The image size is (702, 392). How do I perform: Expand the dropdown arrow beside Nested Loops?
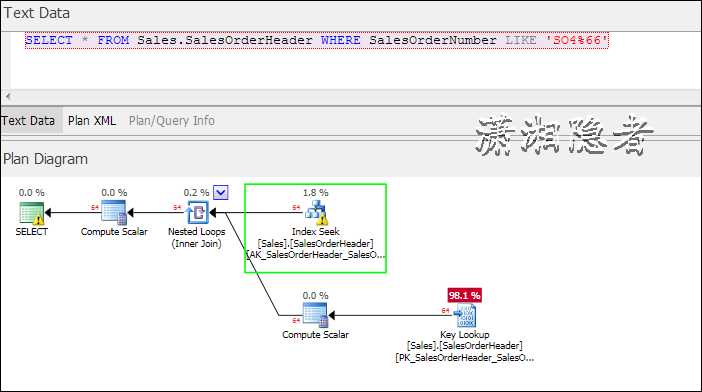click(220, 192)
